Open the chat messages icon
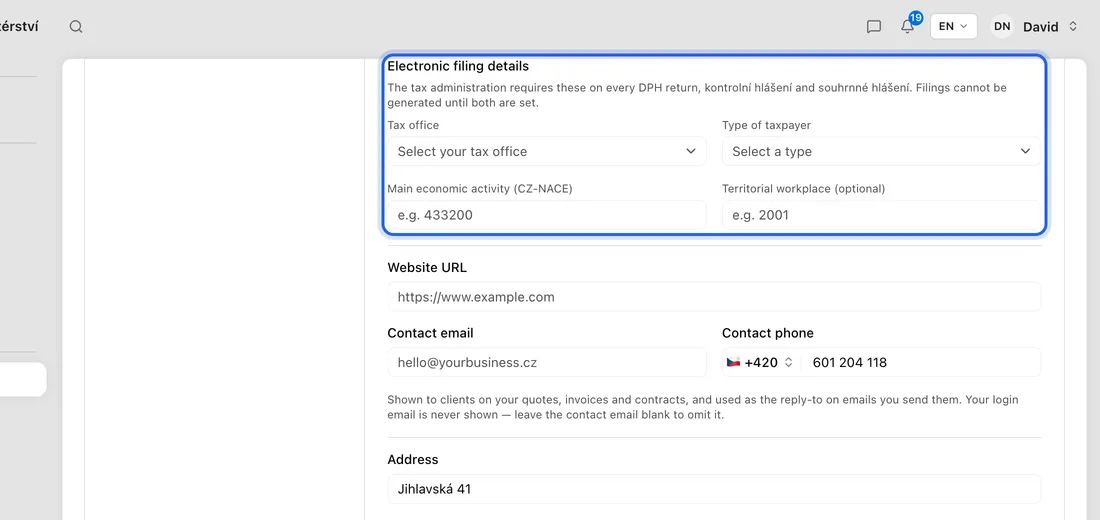1100x520 pixels. click(x=873, y=27)
